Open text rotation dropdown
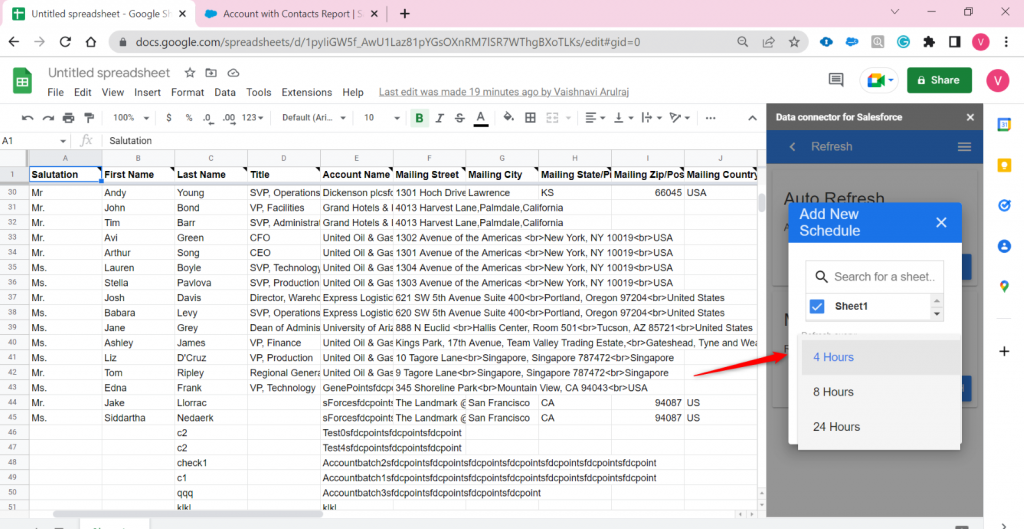 [x=679, y=118]
